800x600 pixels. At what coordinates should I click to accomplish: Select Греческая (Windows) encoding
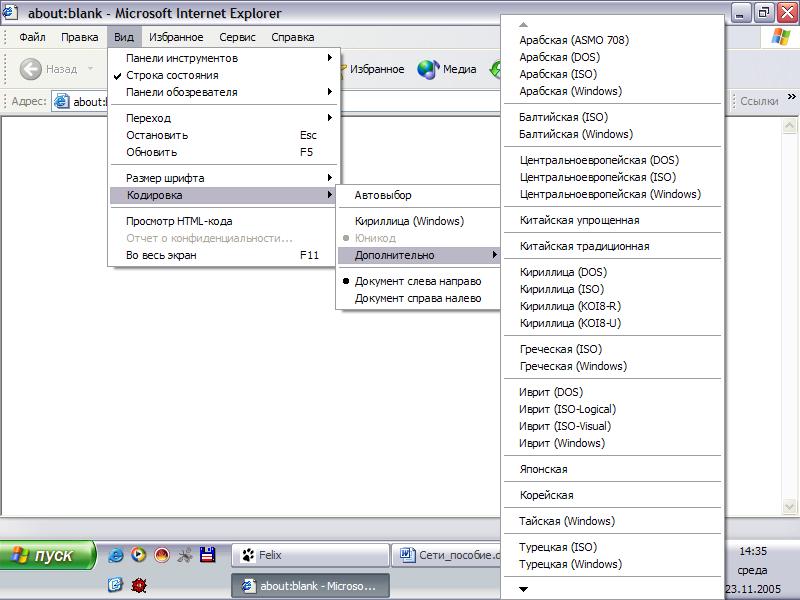pos(612,366)
